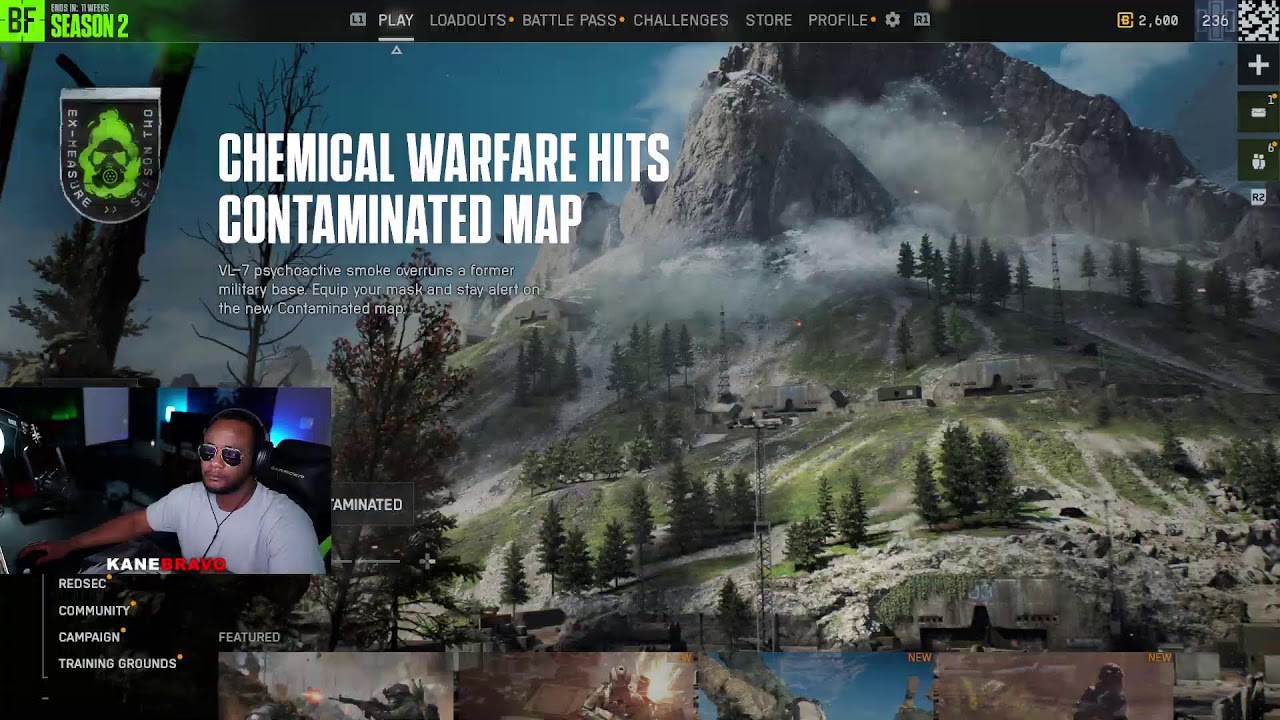This screenshot has height=720, width=1280.
Task: Click the FEATURED section label
Action: 249,637
